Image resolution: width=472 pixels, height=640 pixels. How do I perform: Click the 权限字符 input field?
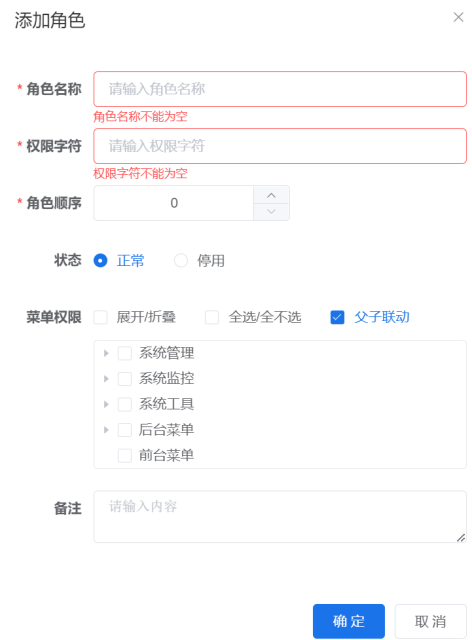click(280, 146)
